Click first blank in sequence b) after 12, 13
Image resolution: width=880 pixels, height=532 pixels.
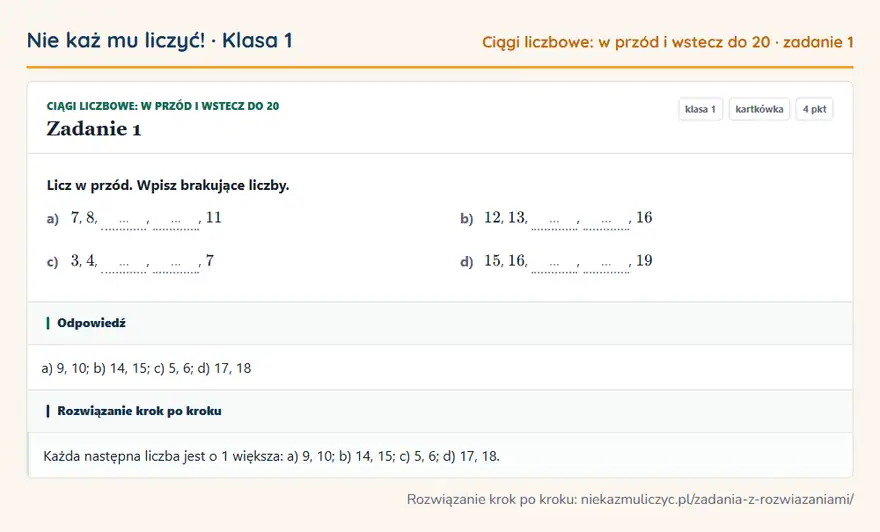(554, 221)
